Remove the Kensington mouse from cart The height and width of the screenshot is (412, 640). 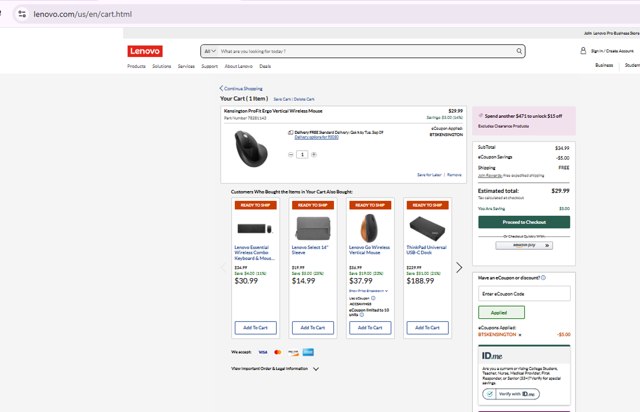pos(454,175)
